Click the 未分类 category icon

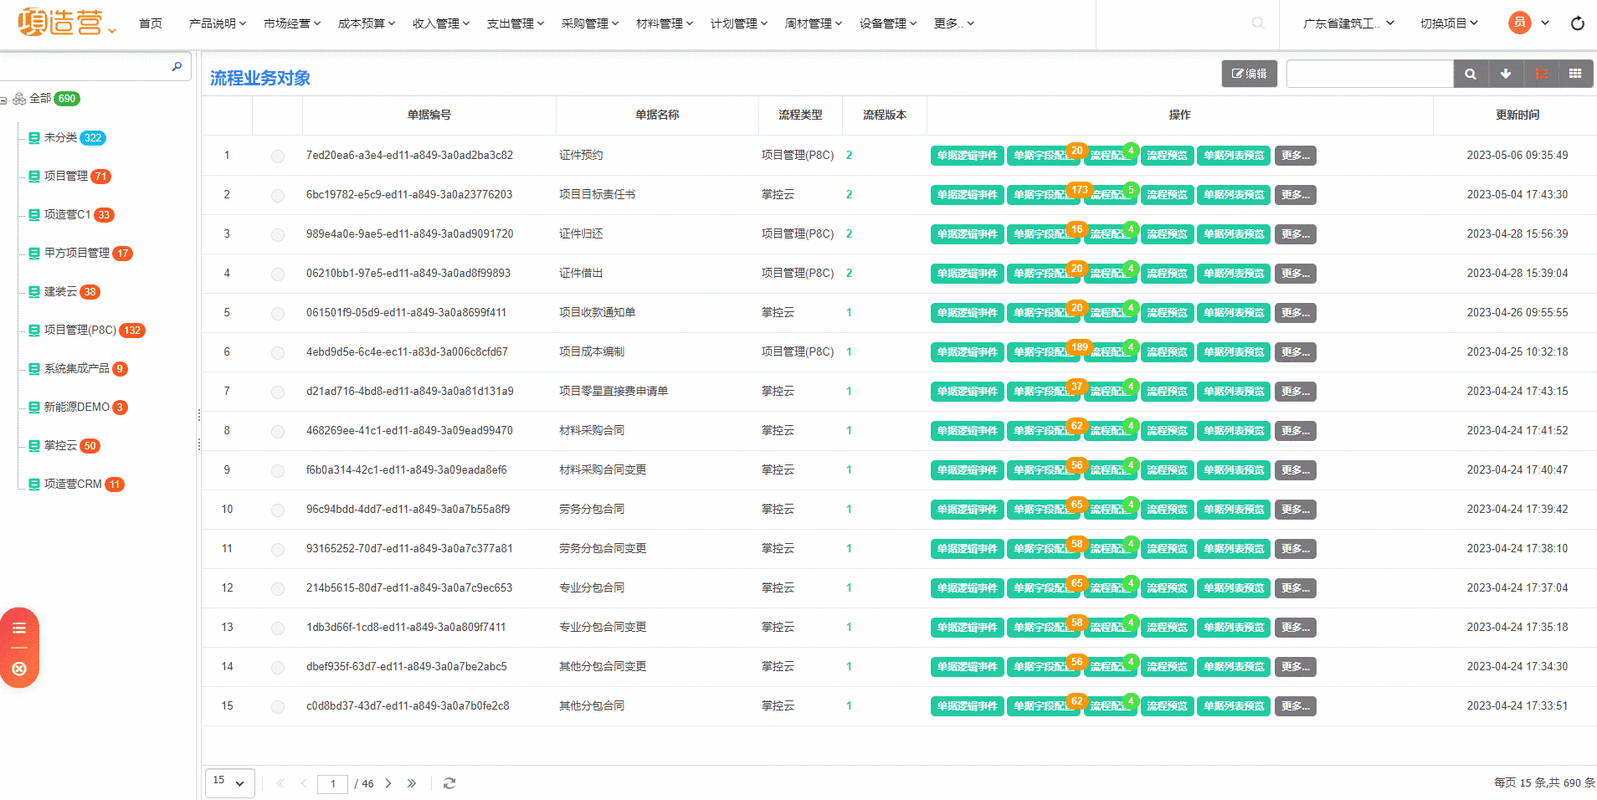click(x=34, y=138)
